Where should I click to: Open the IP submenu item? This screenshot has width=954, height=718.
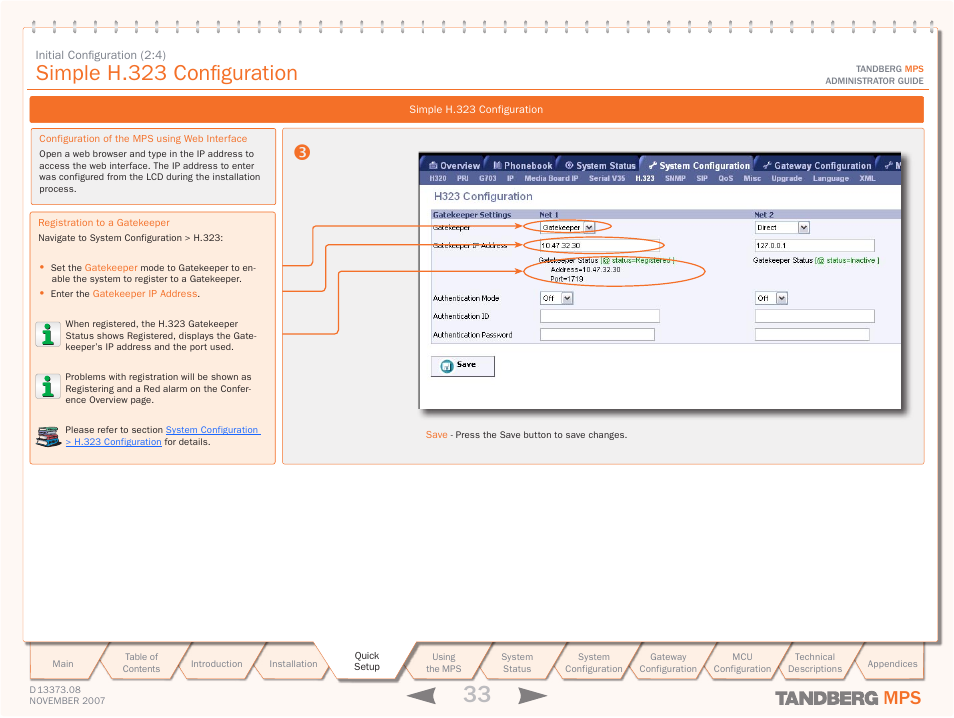pyautogui.click(x=510, y=178)
